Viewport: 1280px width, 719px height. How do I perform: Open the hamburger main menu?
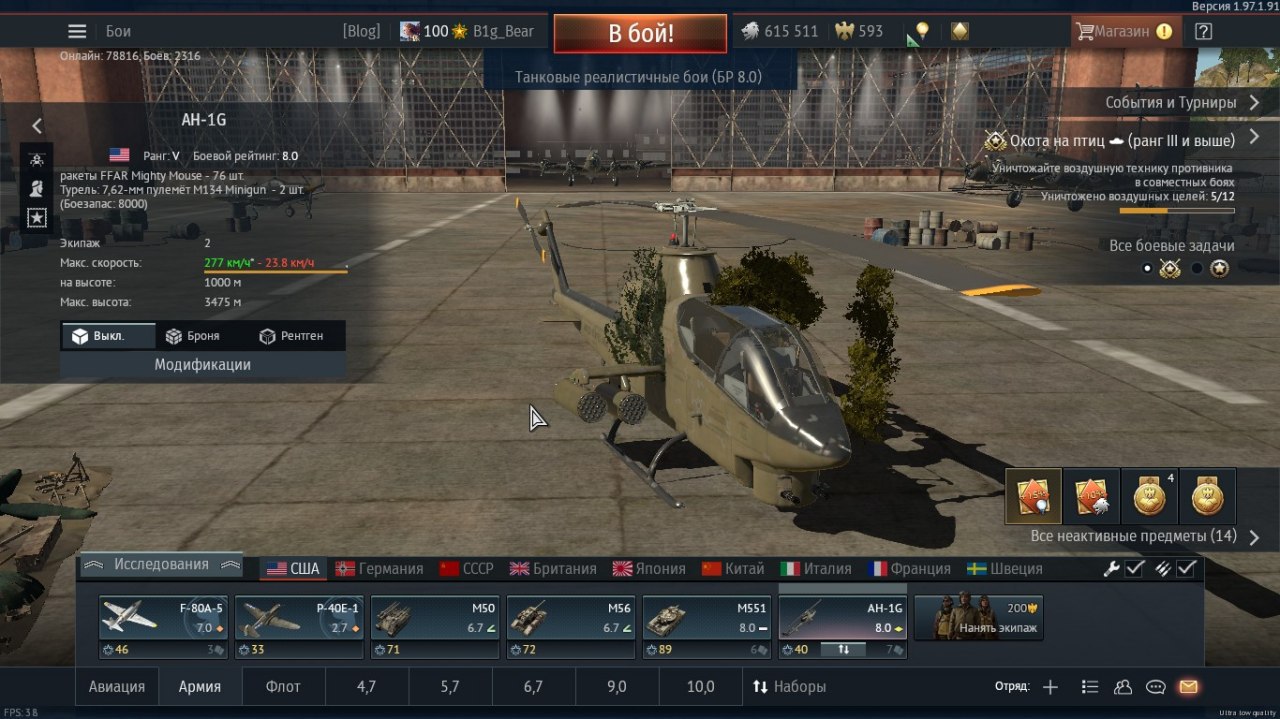coord(76,31)
